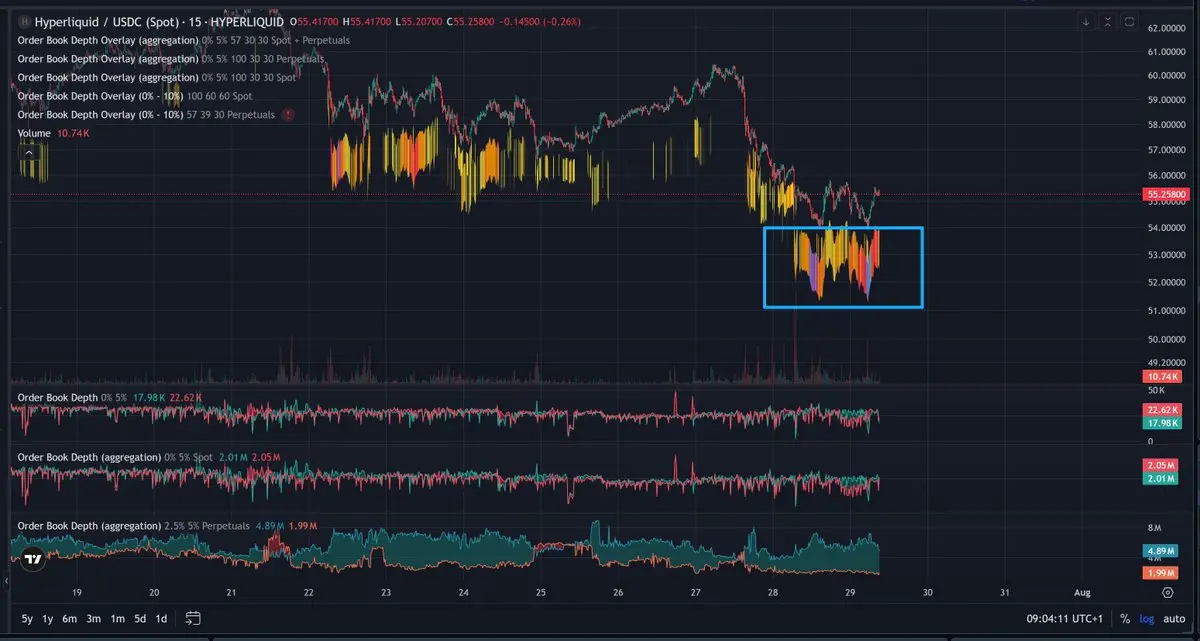
Task: Click the collapse pane icon
Action: click(1108, 21)
